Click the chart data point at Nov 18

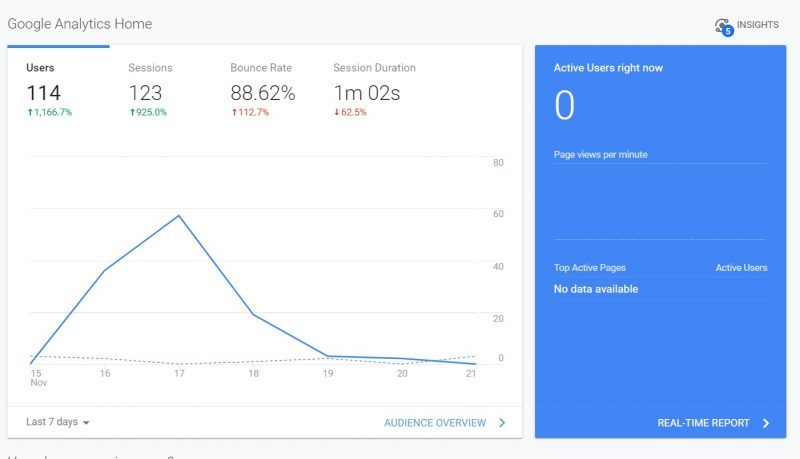(254, 315)
